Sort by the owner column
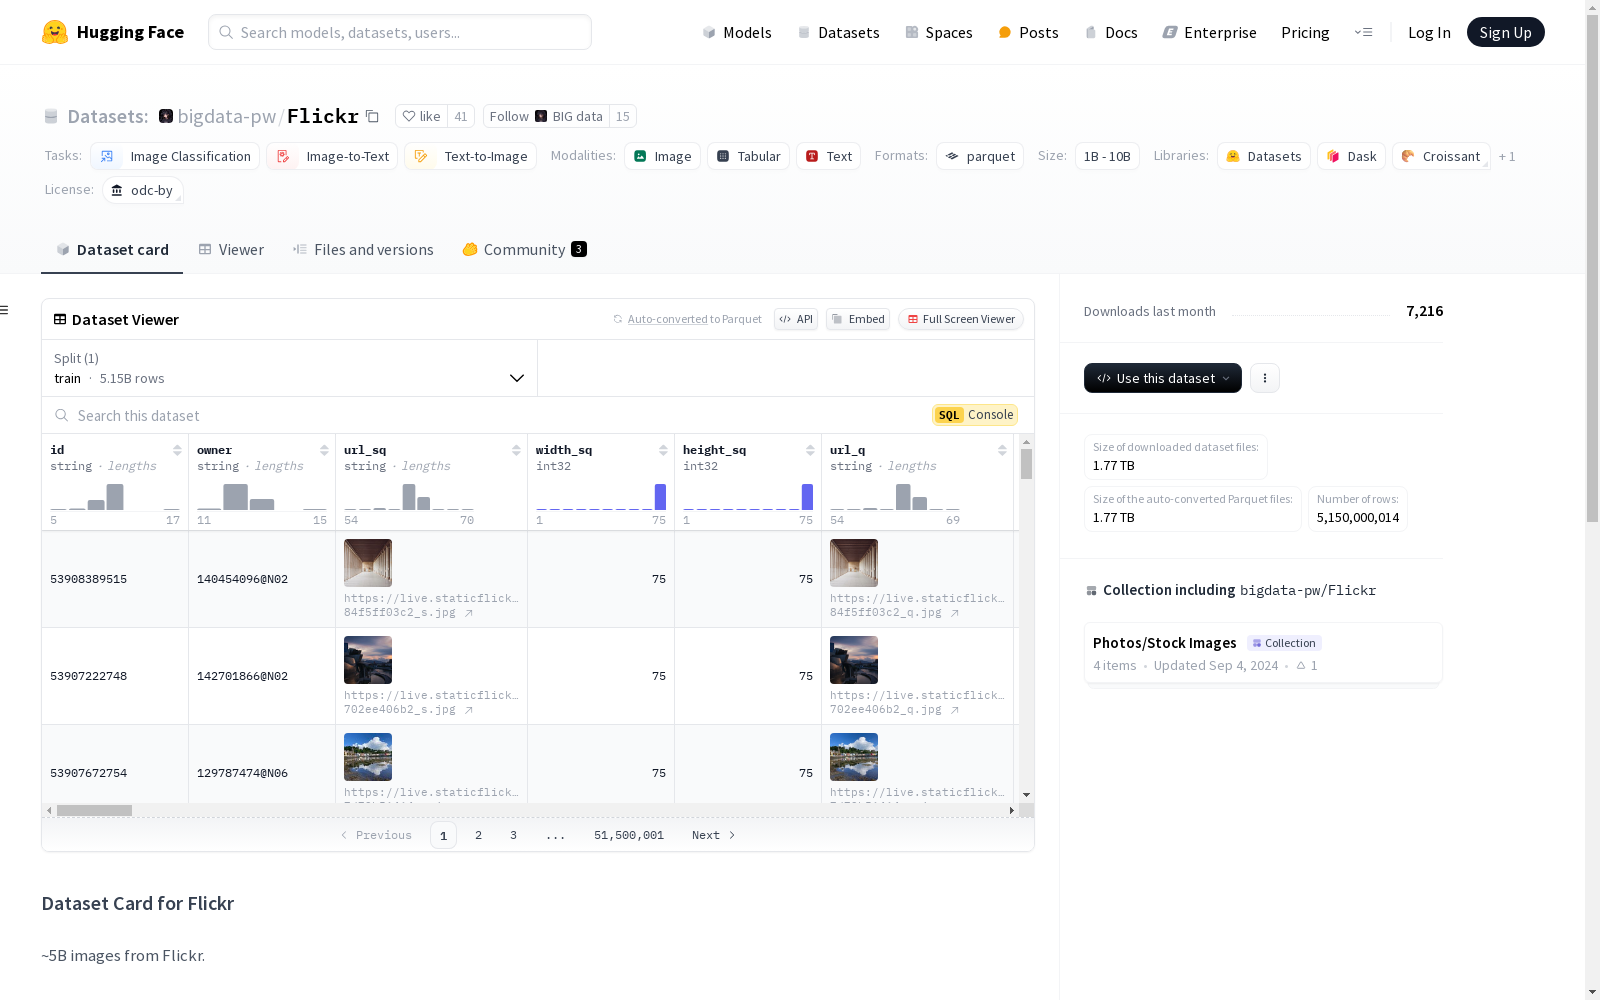Viewport: 1600px width, 1000px height. pos(324,450)
